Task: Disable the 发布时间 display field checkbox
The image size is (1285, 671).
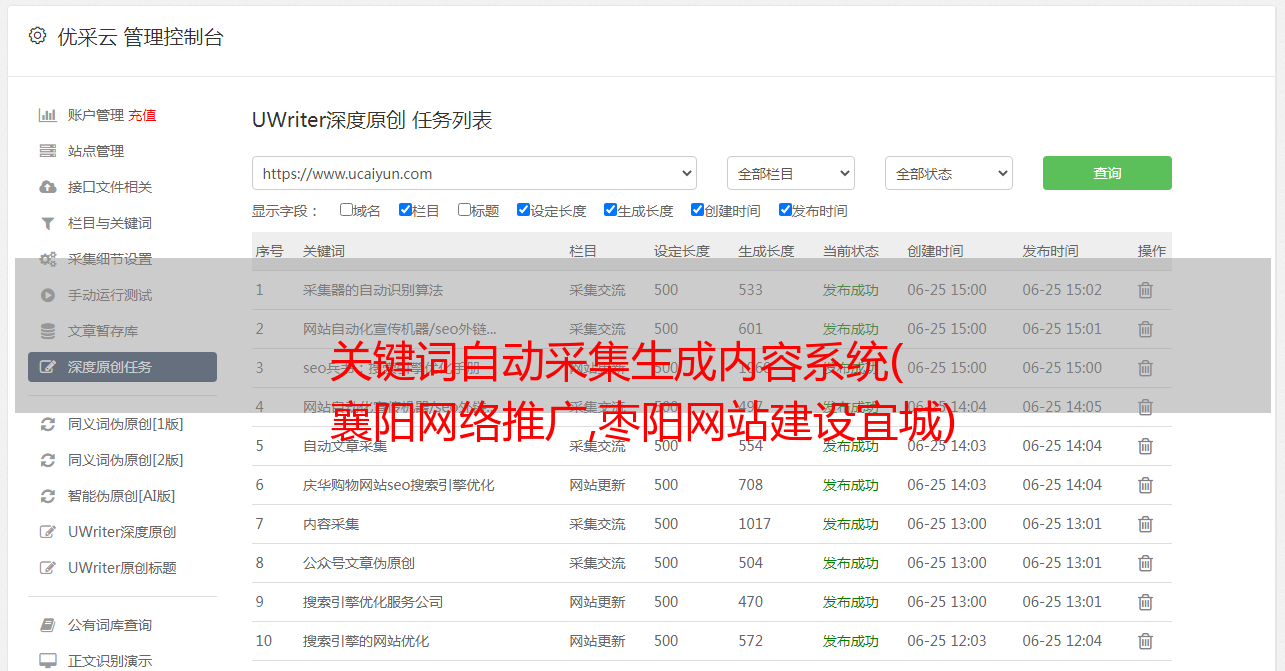Action: pyautogui.click(x=785, y=210)
